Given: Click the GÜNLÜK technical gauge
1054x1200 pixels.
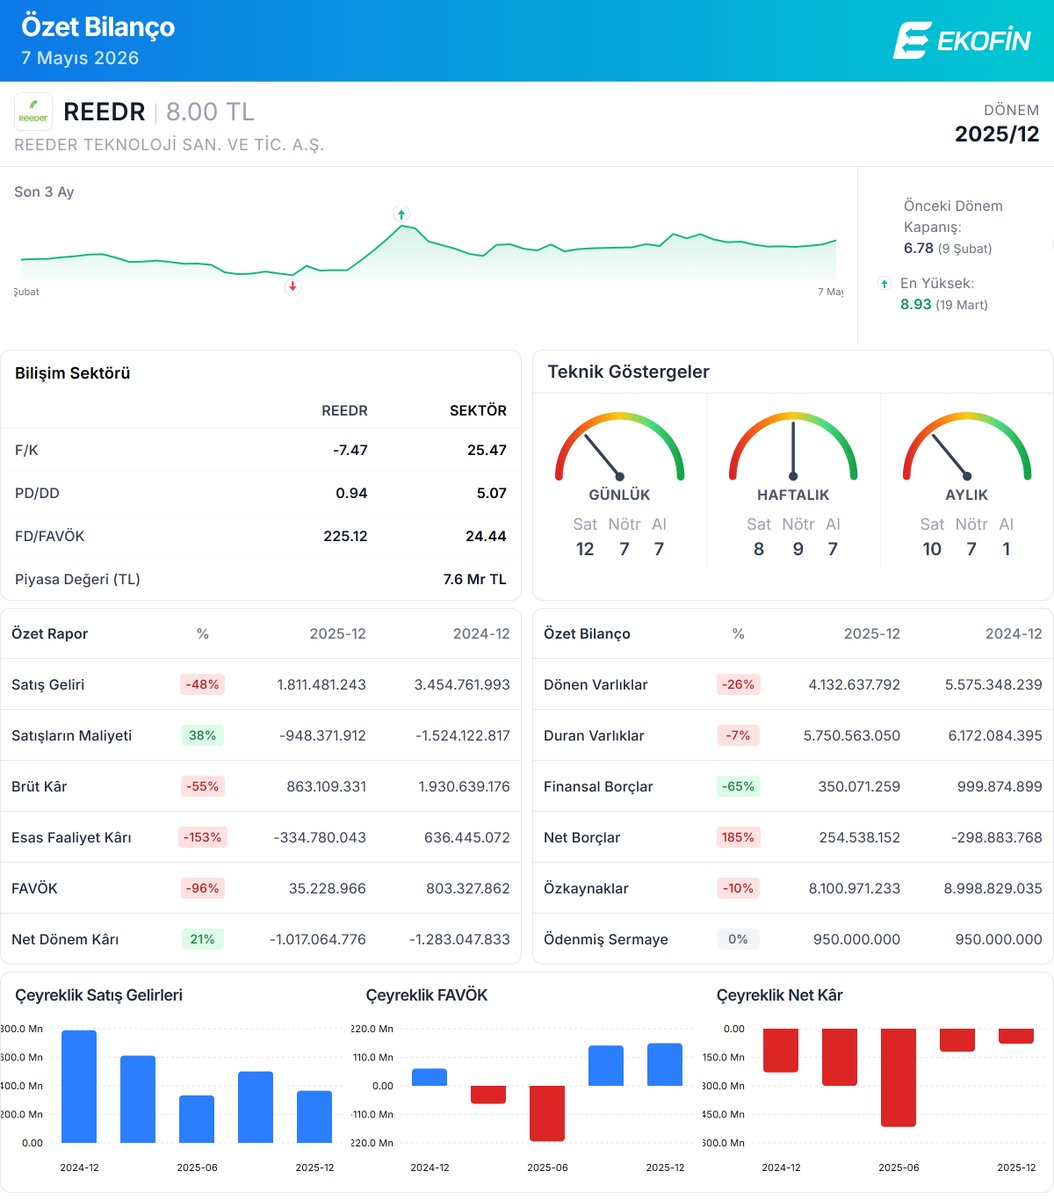Looking at the screenshot, I should pyautogui.click(x=620, y=446).
